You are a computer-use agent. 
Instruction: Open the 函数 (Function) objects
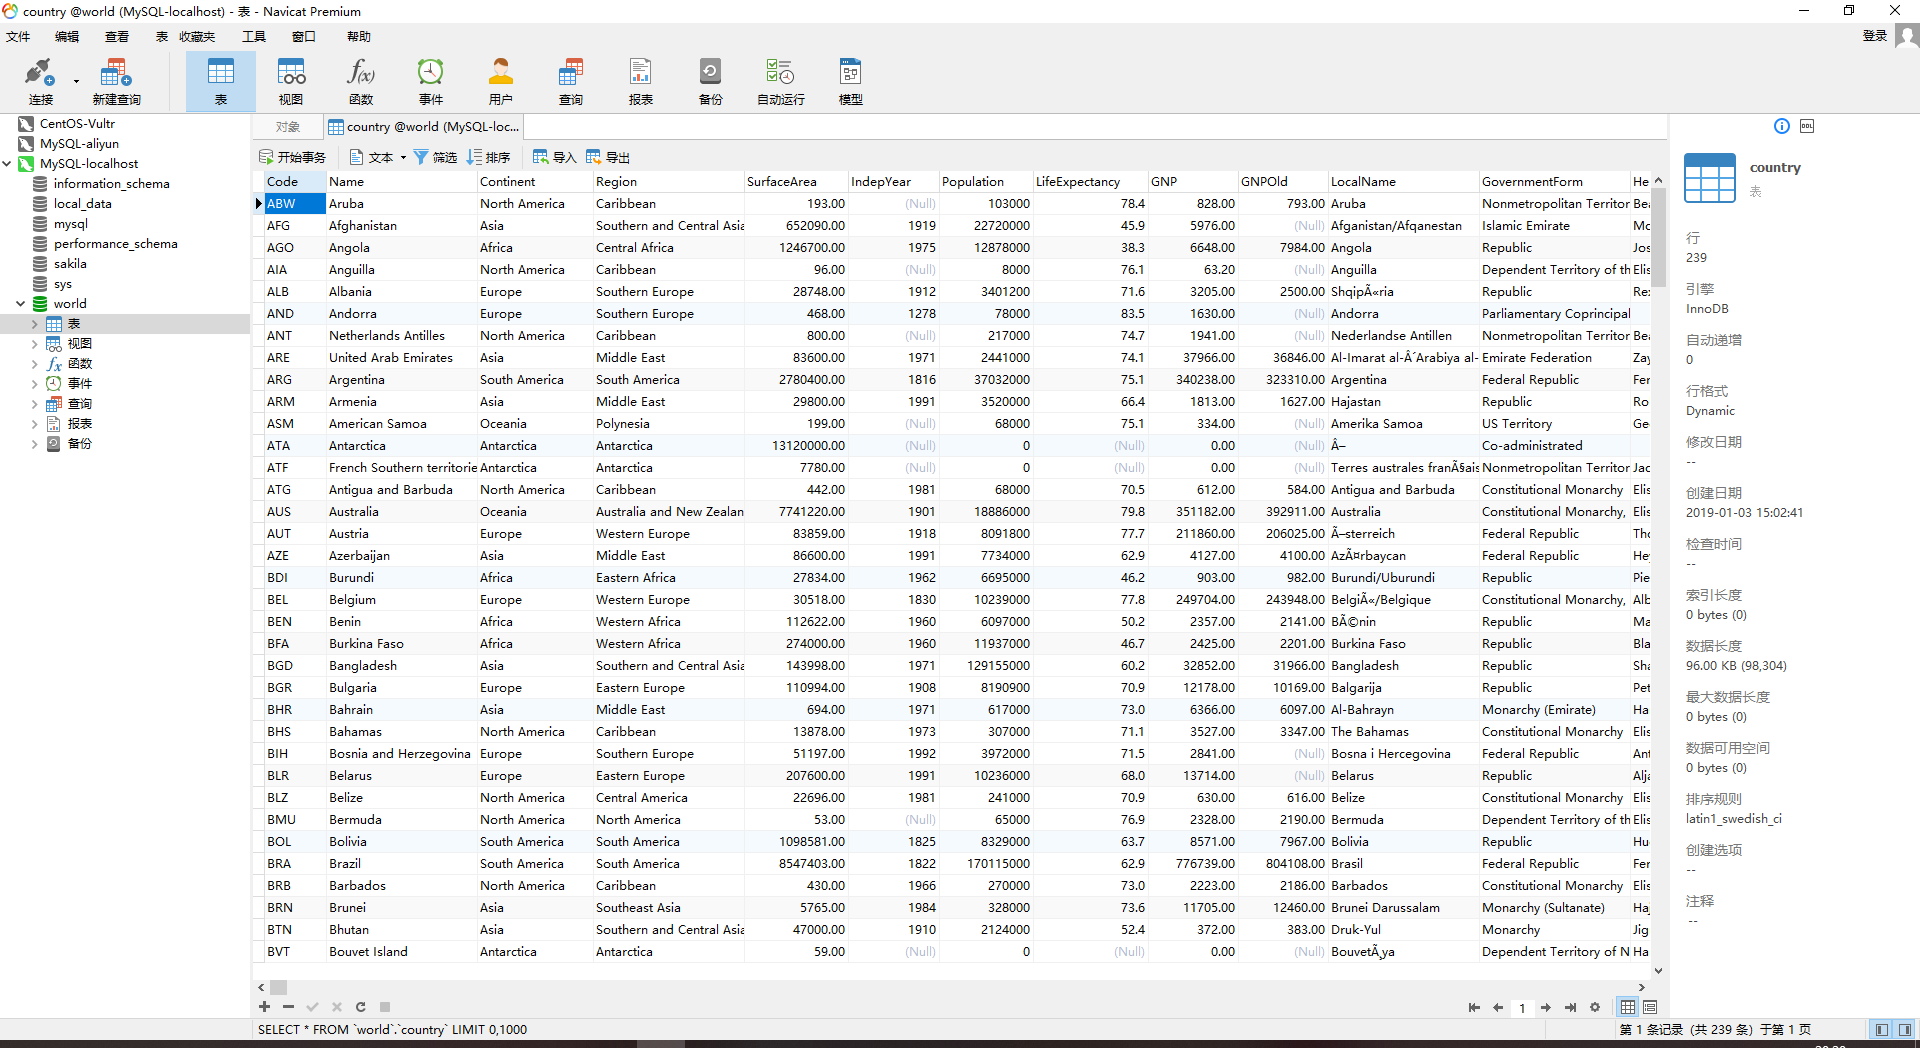click(x=361, y=81)
